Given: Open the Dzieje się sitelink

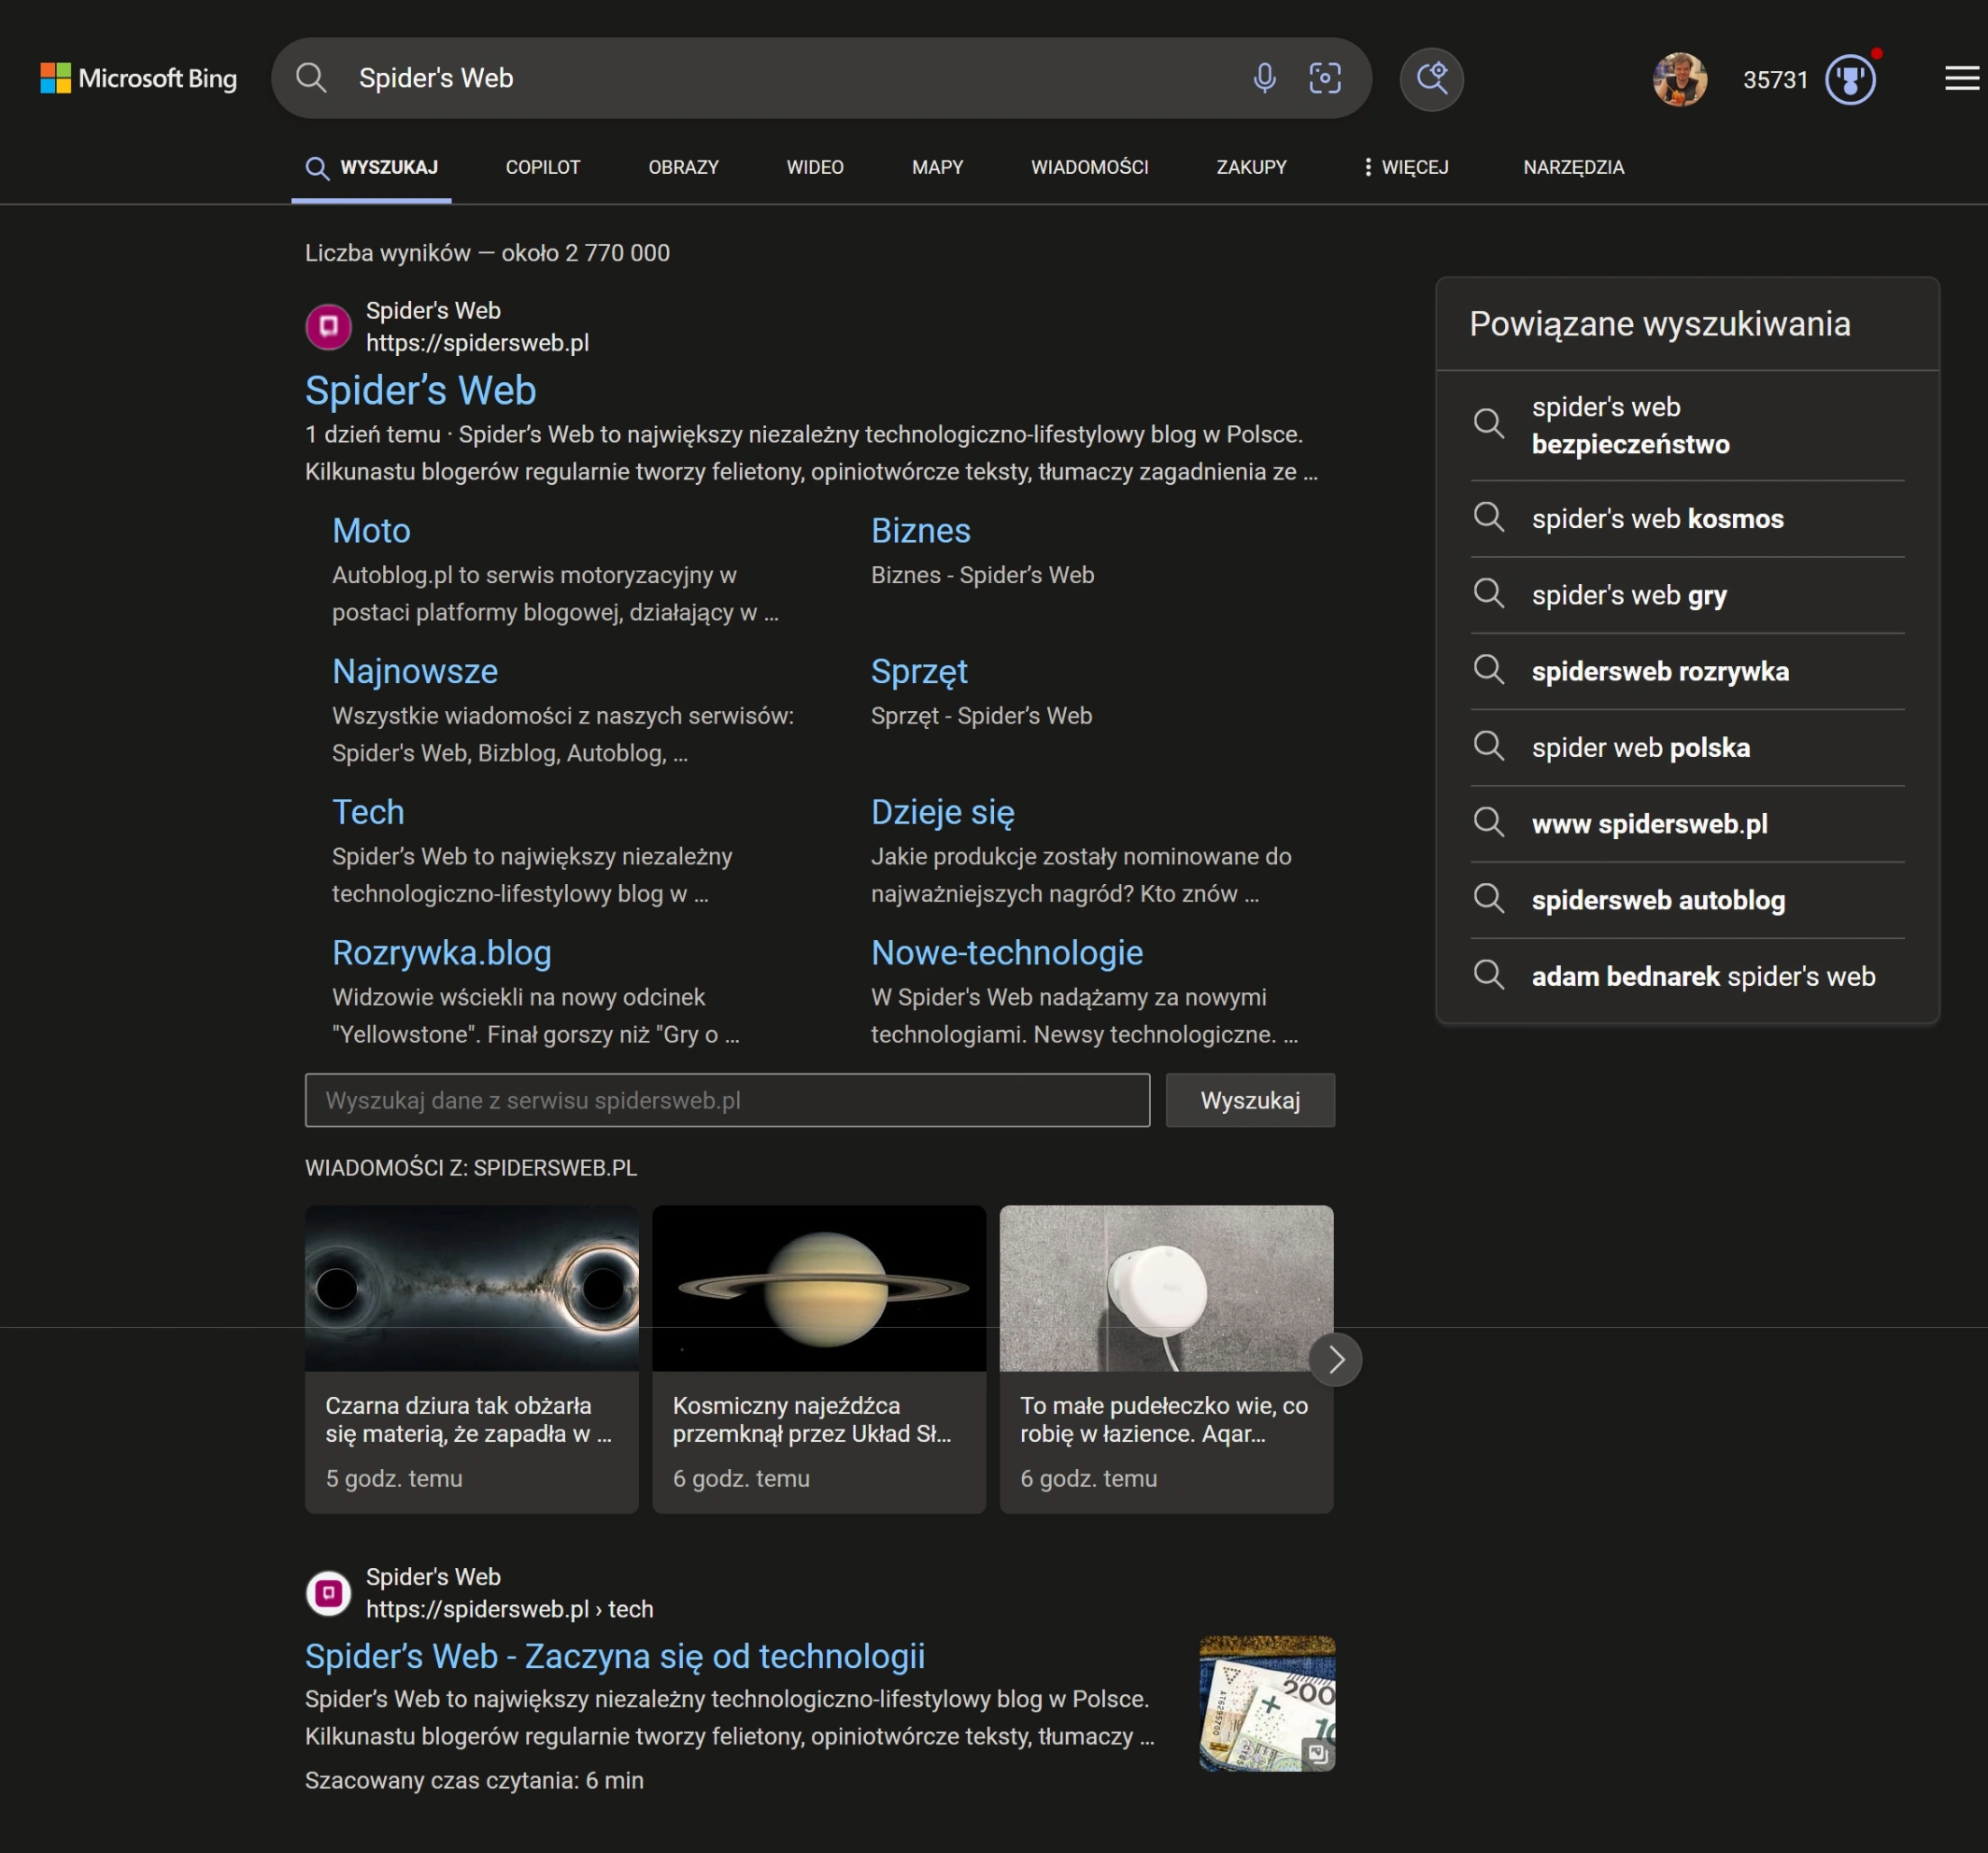Looking at the screenshot, I should pos(942,813).
